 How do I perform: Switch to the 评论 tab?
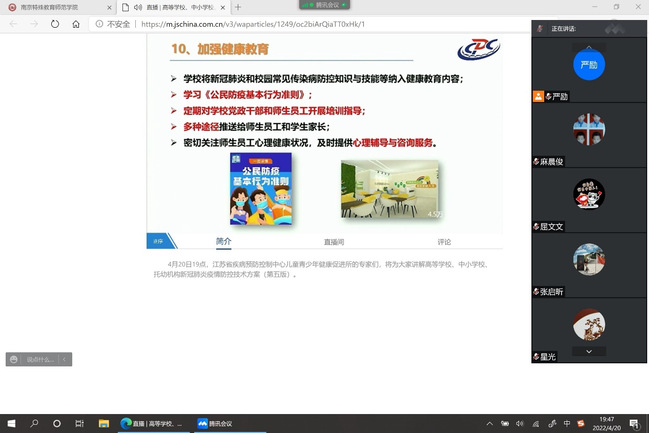tap(444, 242)
